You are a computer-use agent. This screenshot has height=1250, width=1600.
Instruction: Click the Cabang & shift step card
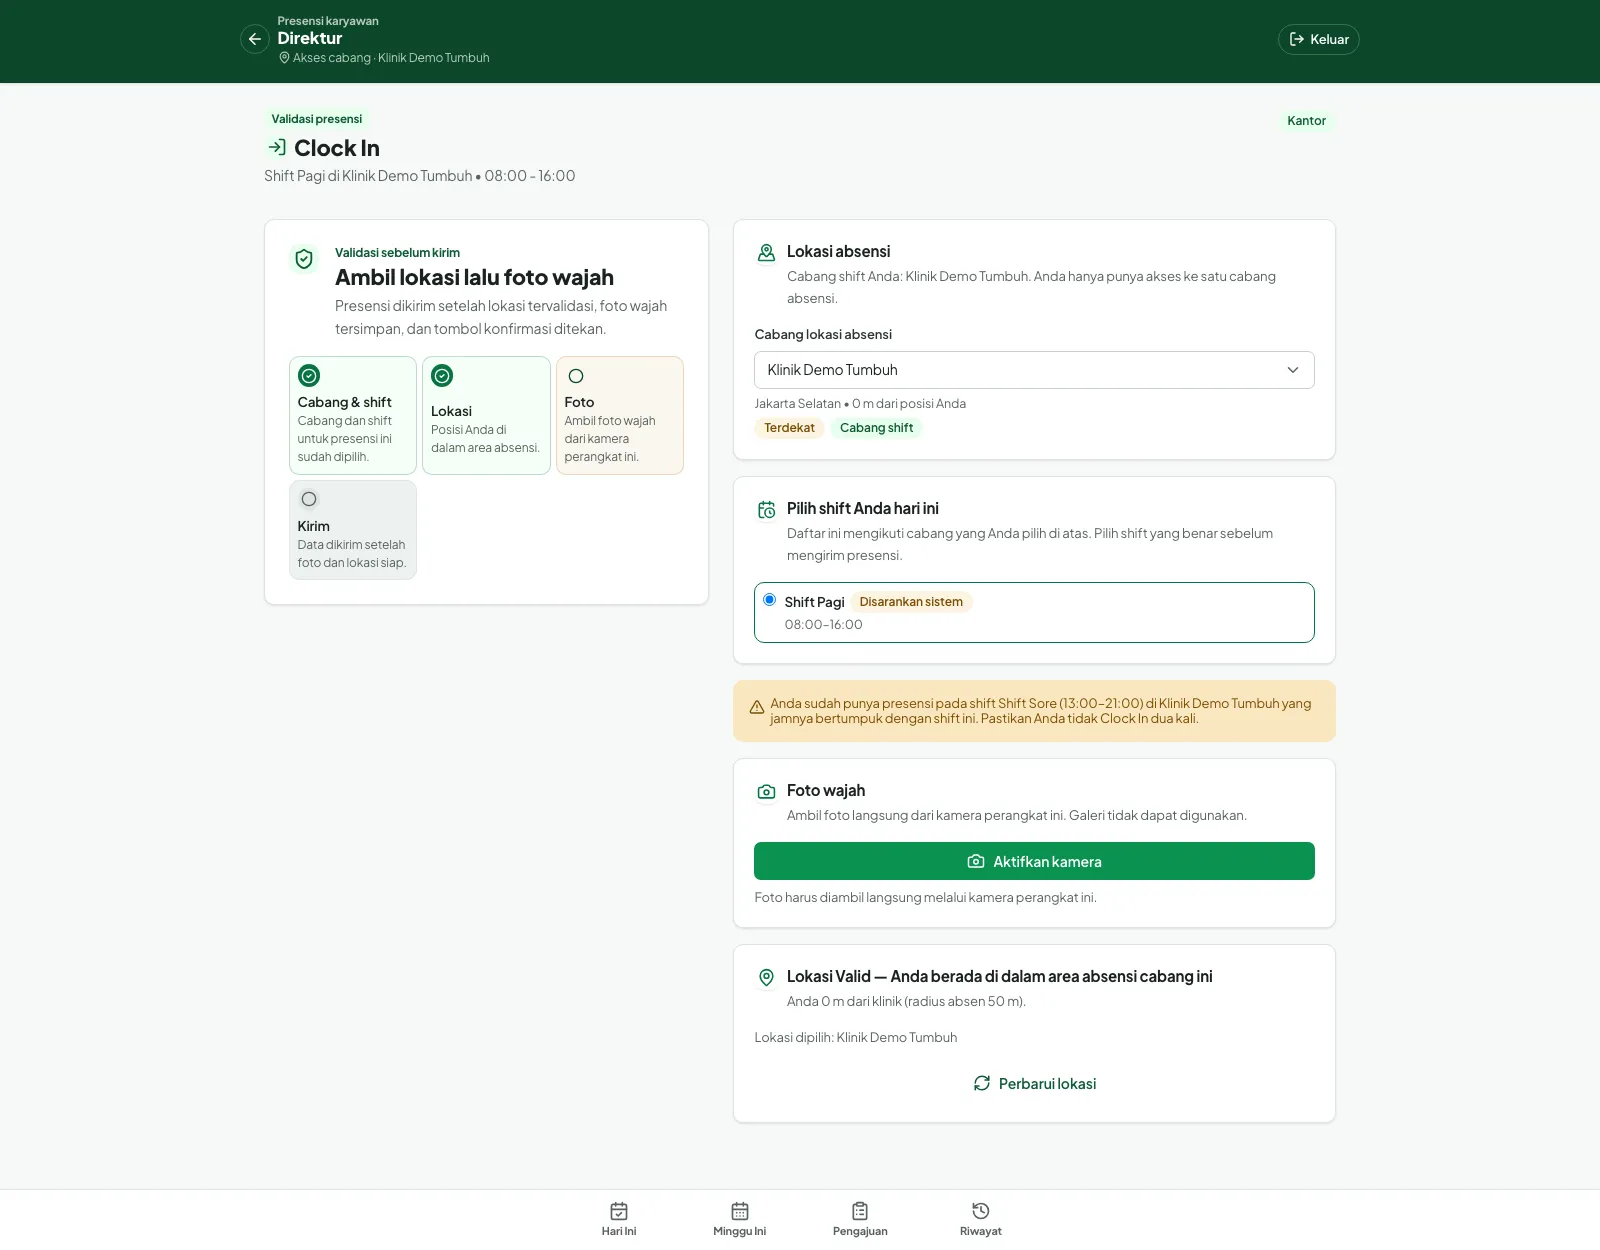coord(353,415)
